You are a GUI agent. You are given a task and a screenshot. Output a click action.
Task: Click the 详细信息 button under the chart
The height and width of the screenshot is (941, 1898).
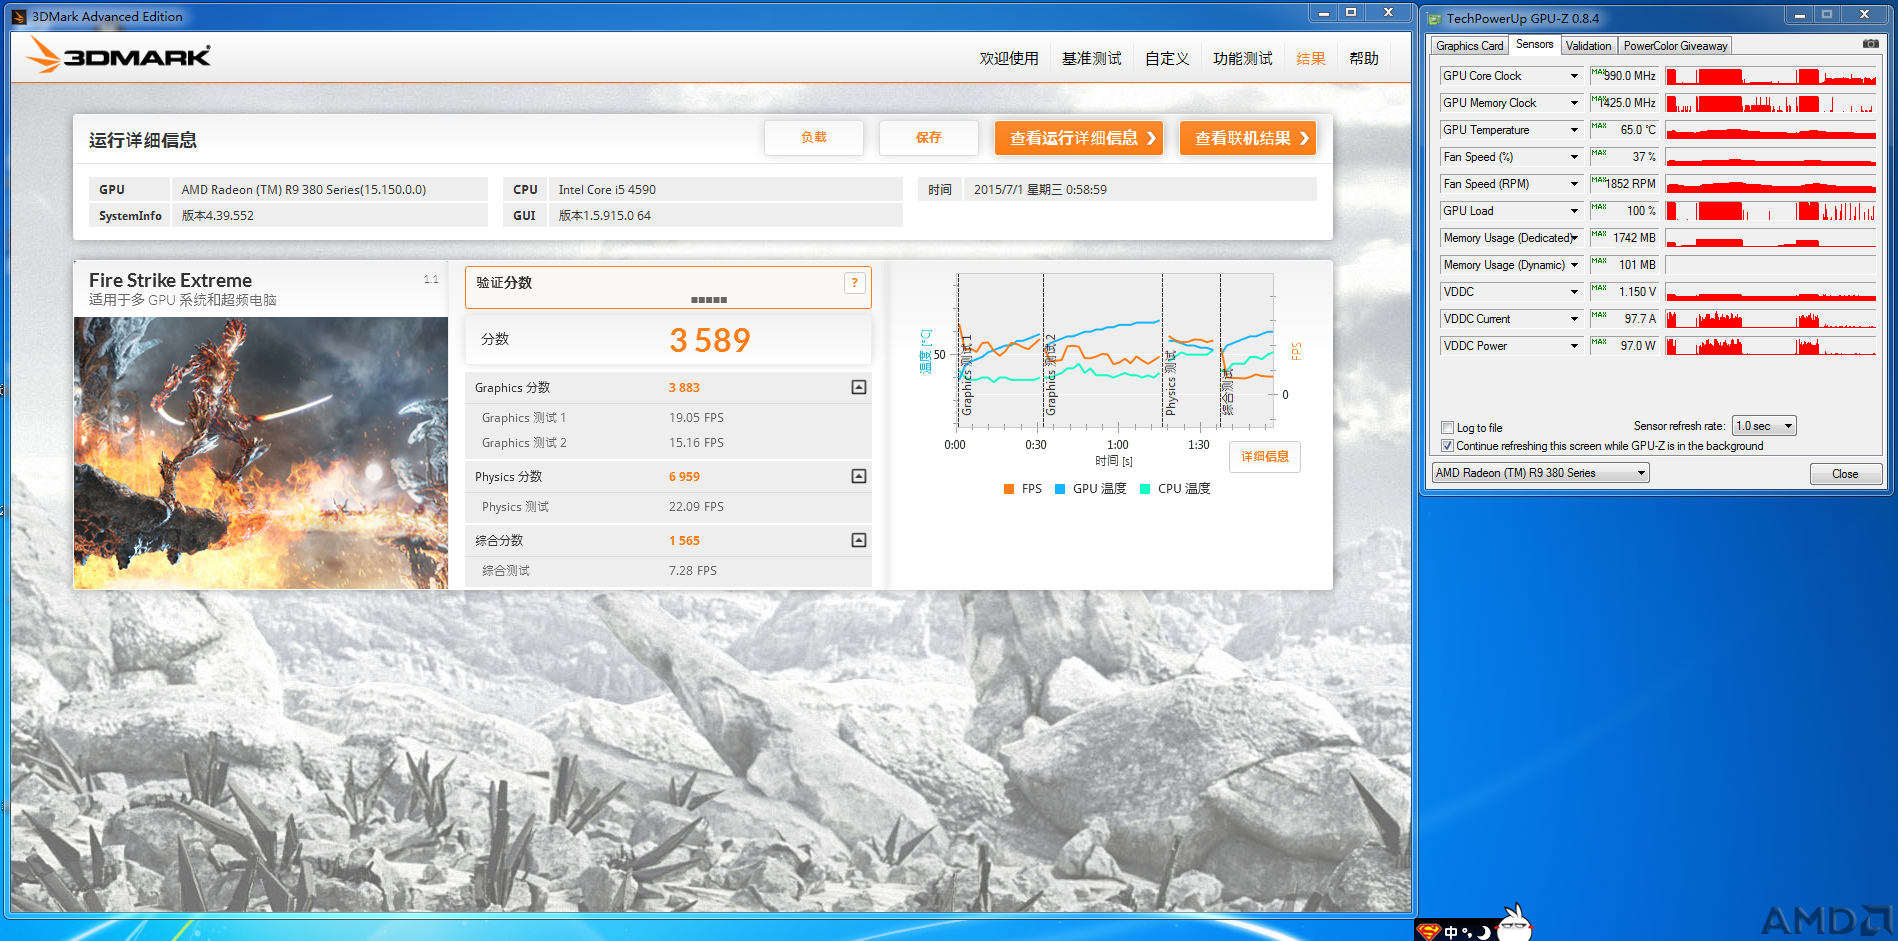[x=1265, y=456]
